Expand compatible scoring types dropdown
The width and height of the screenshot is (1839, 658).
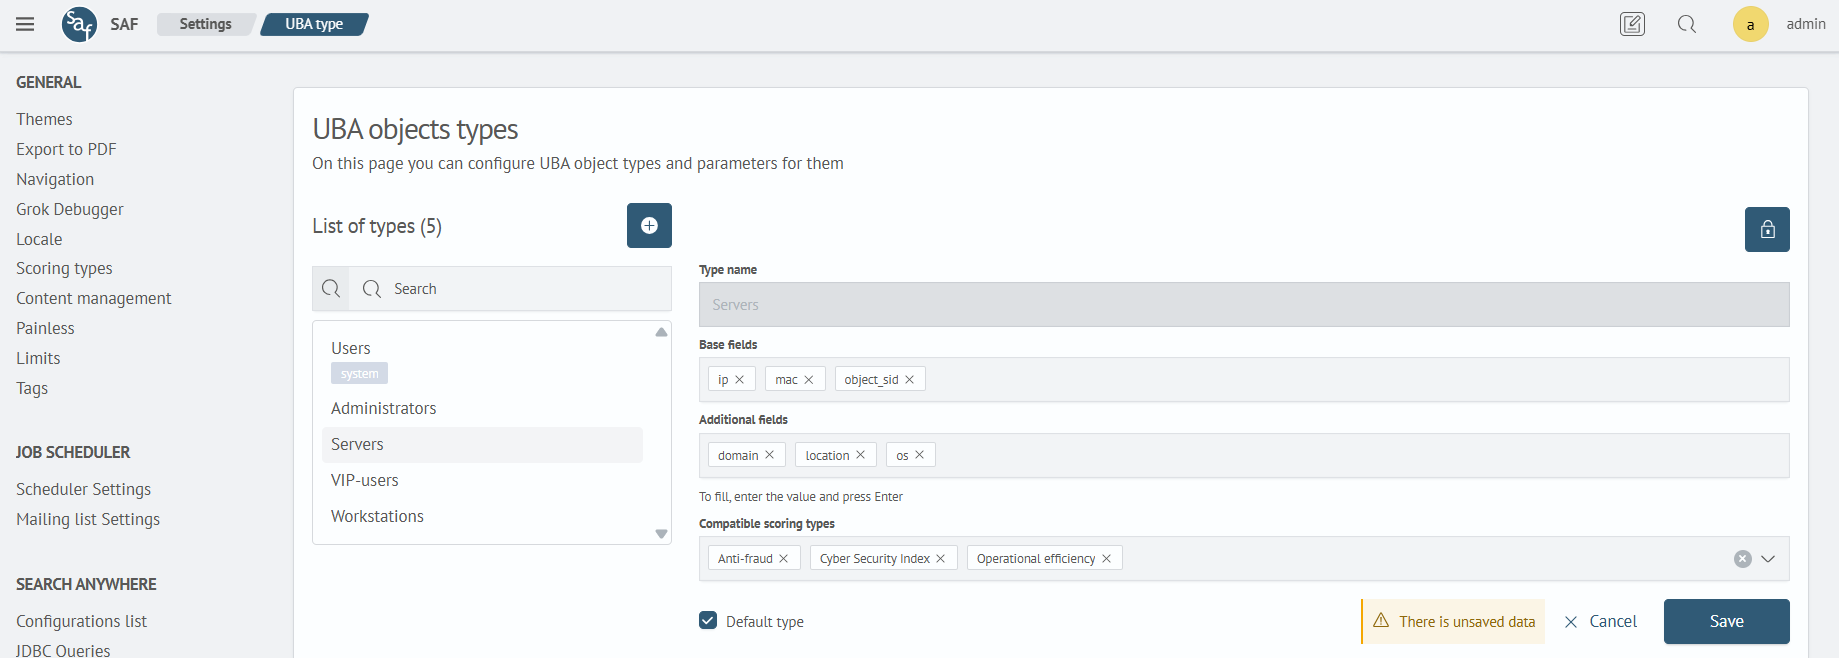(x=1768, y=559)
